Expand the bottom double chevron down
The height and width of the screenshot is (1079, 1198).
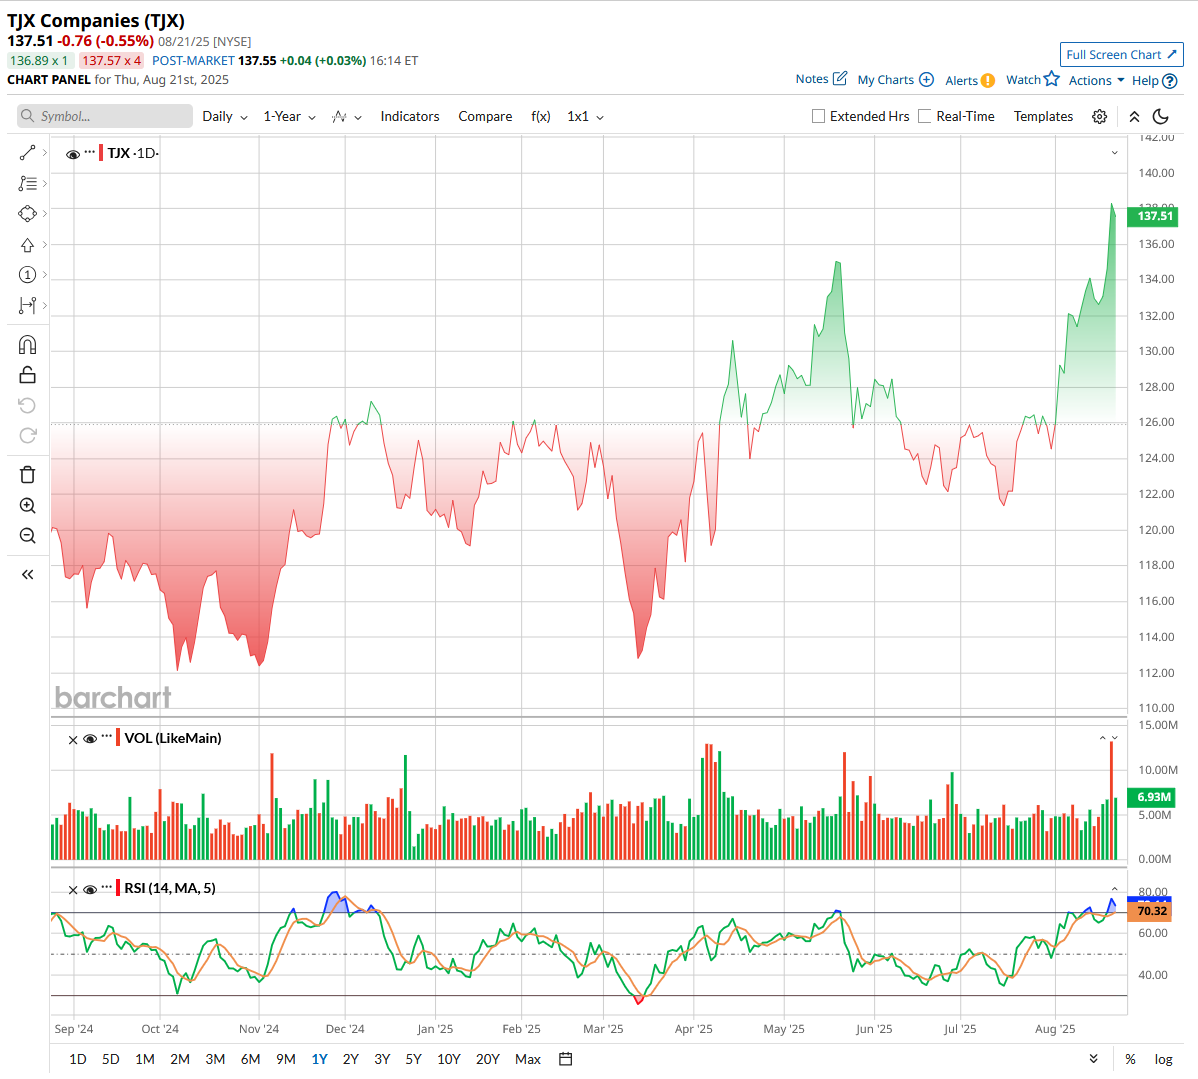click(1093, 1059)
